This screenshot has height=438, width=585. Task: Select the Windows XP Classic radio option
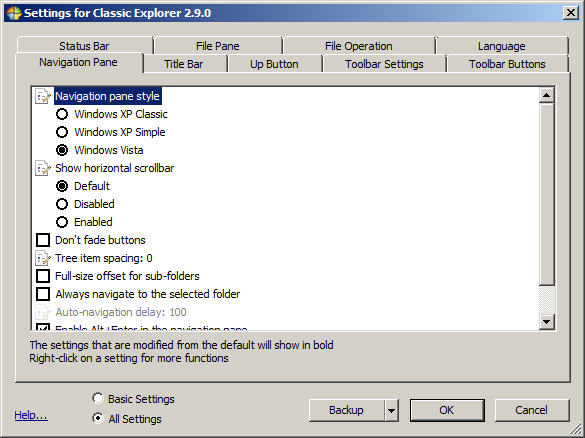[62, 114]
